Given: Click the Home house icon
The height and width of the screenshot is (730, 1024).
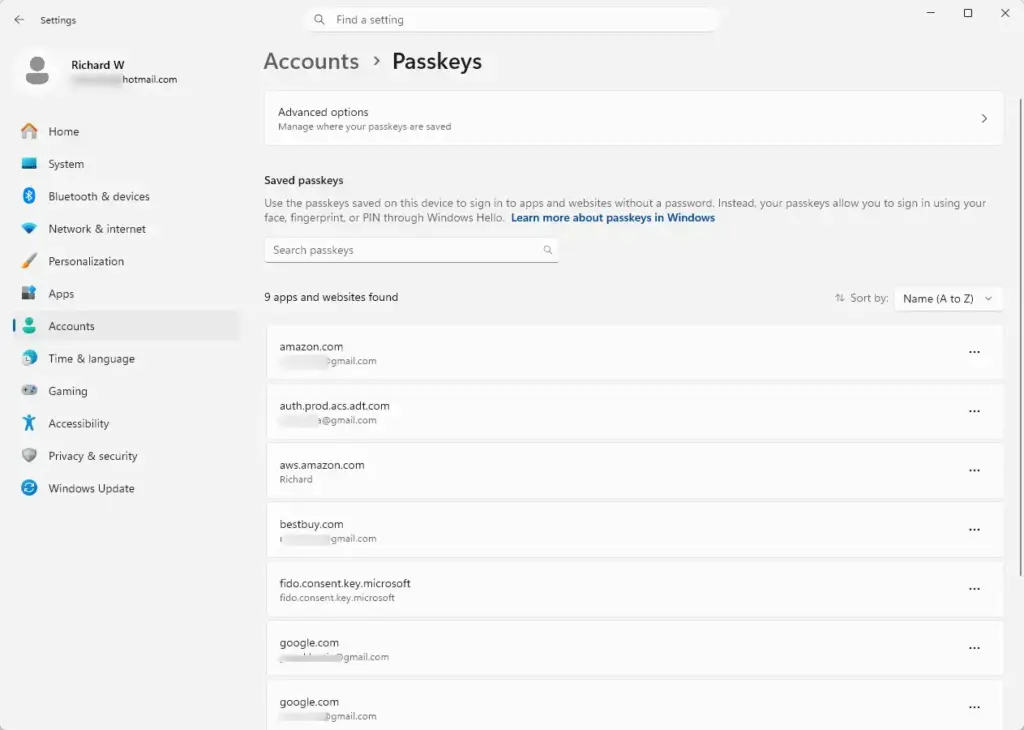Looking at the screenshot, I should coord(29,131).
